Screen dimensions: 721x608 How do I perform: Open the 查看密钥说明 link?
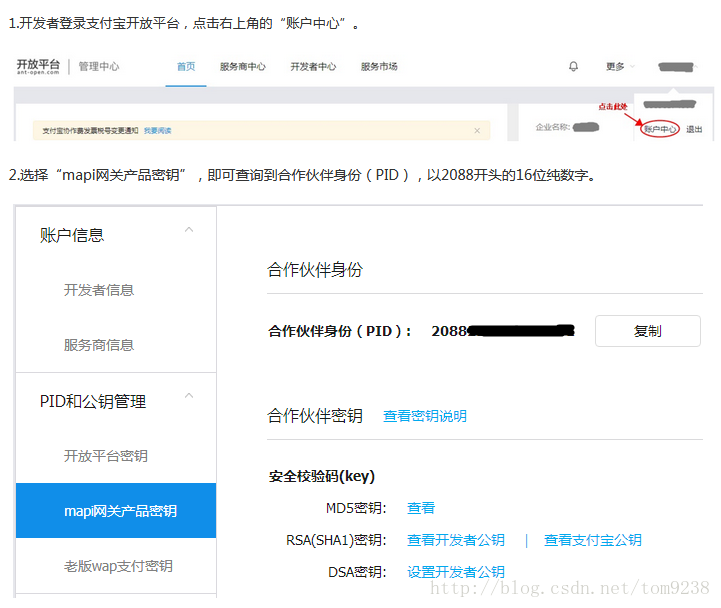point(425,416)
